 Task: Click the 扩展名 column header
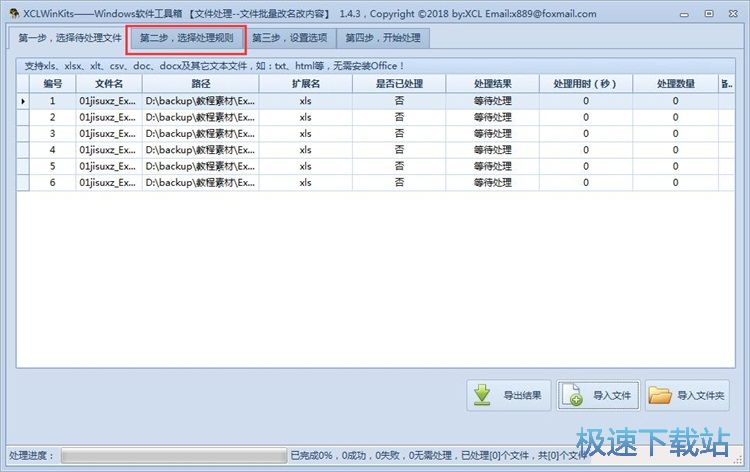coord(306,84)
